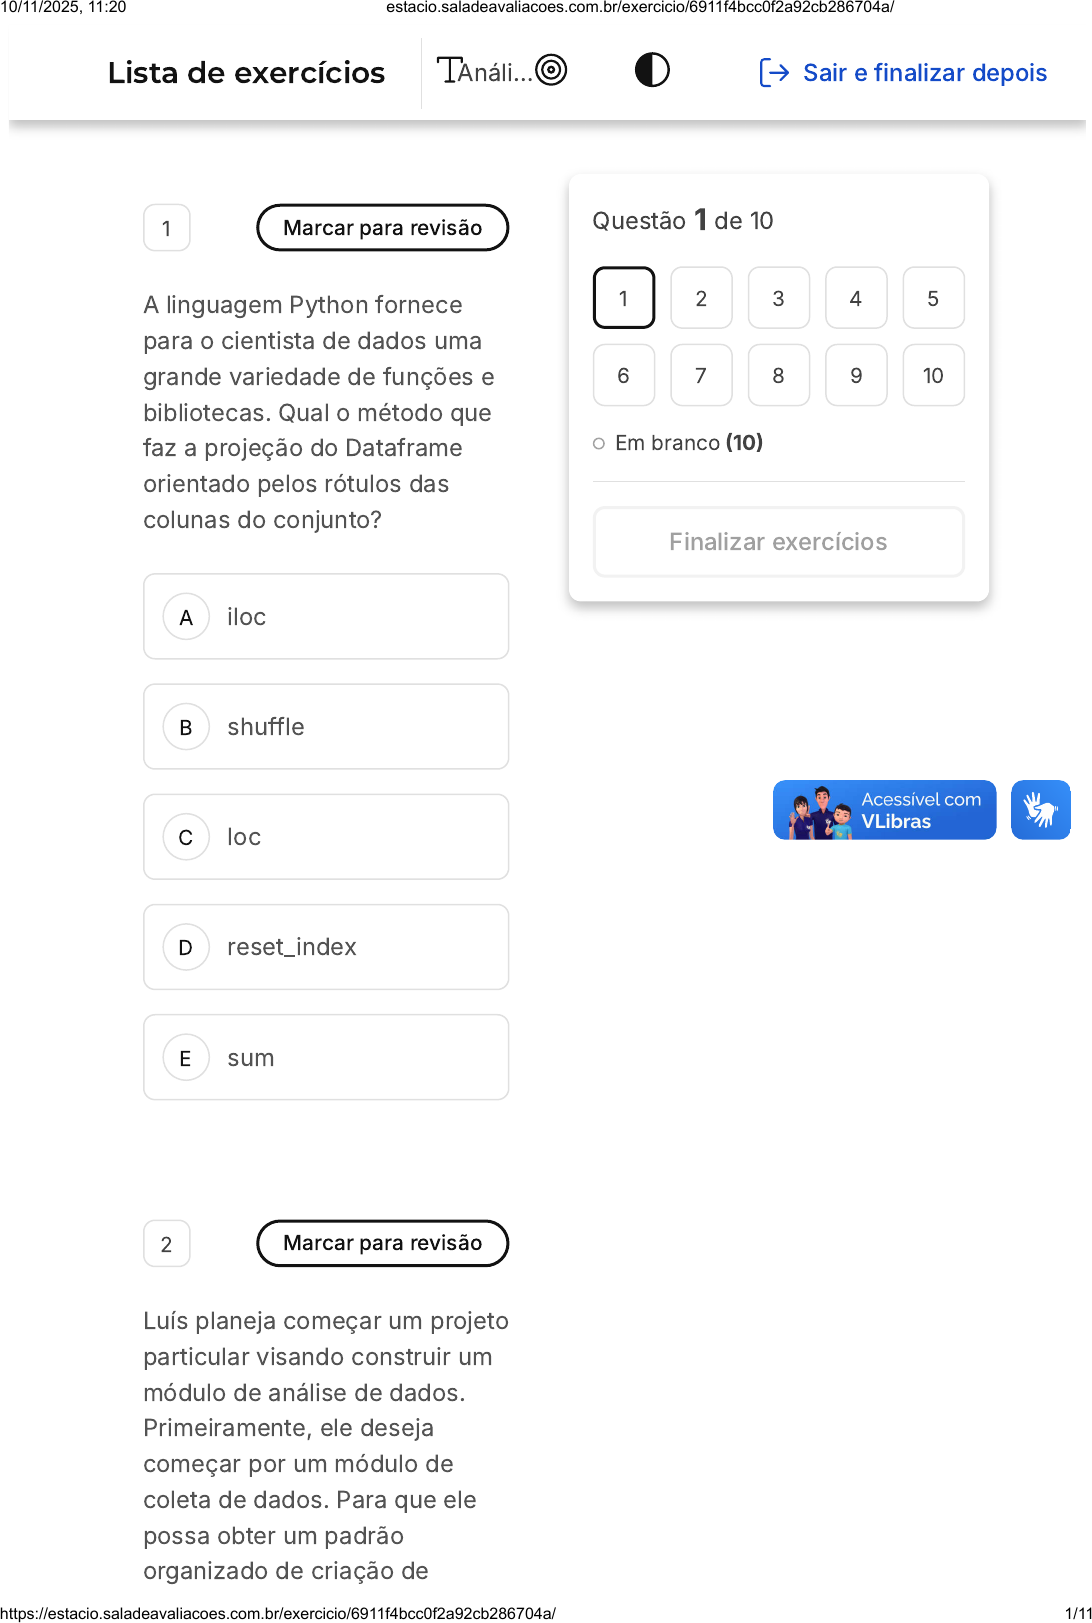Click the exit arrow icon
This screenshot has width=1092, height=1623.
coord(774,73)
